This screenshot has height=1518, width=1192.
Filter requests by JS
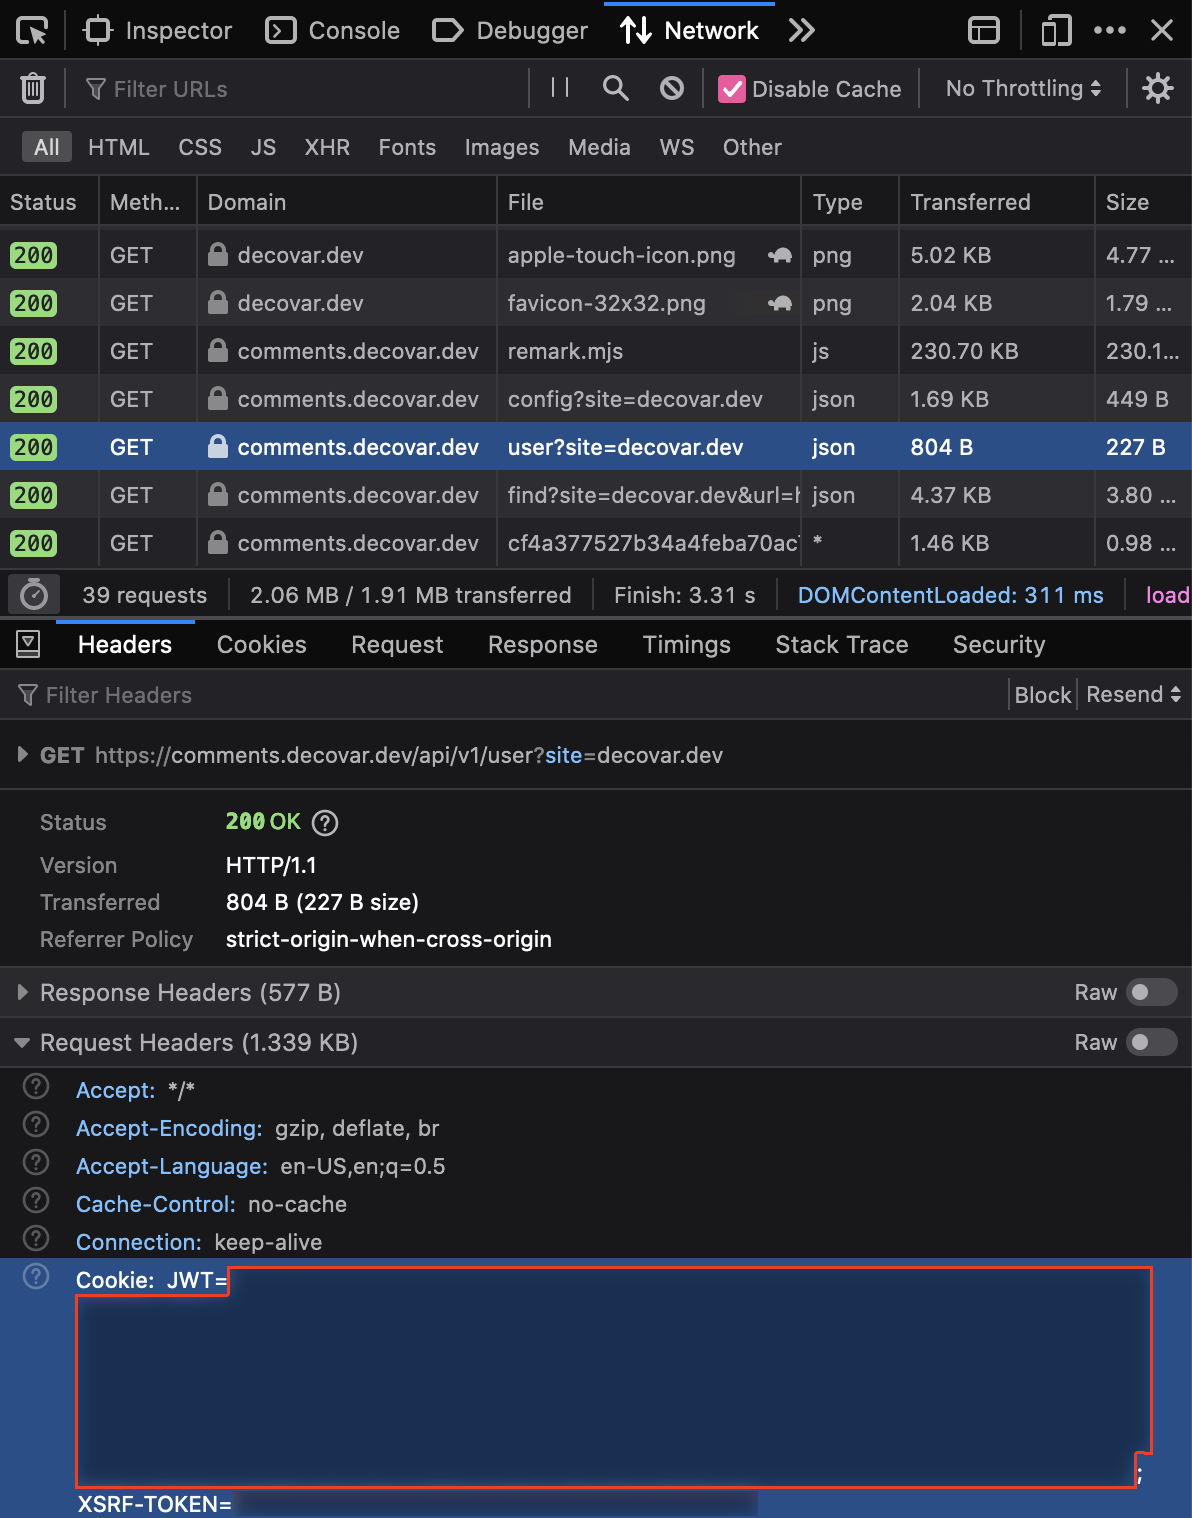[x=263, y=147]
